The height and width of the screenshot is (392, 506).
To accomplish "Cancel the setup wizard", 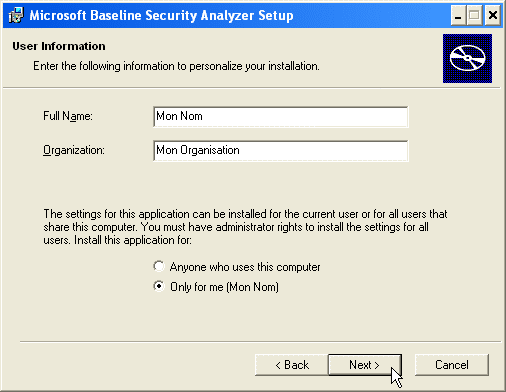I will 452,365.
